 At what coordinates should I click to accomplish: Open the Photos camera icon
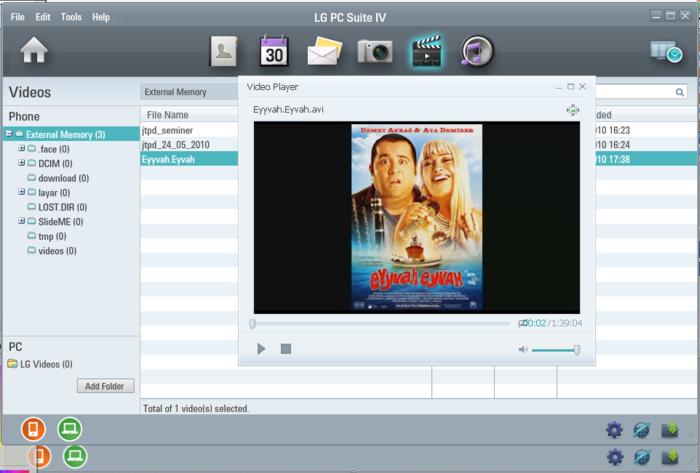(x=375, y=51)
